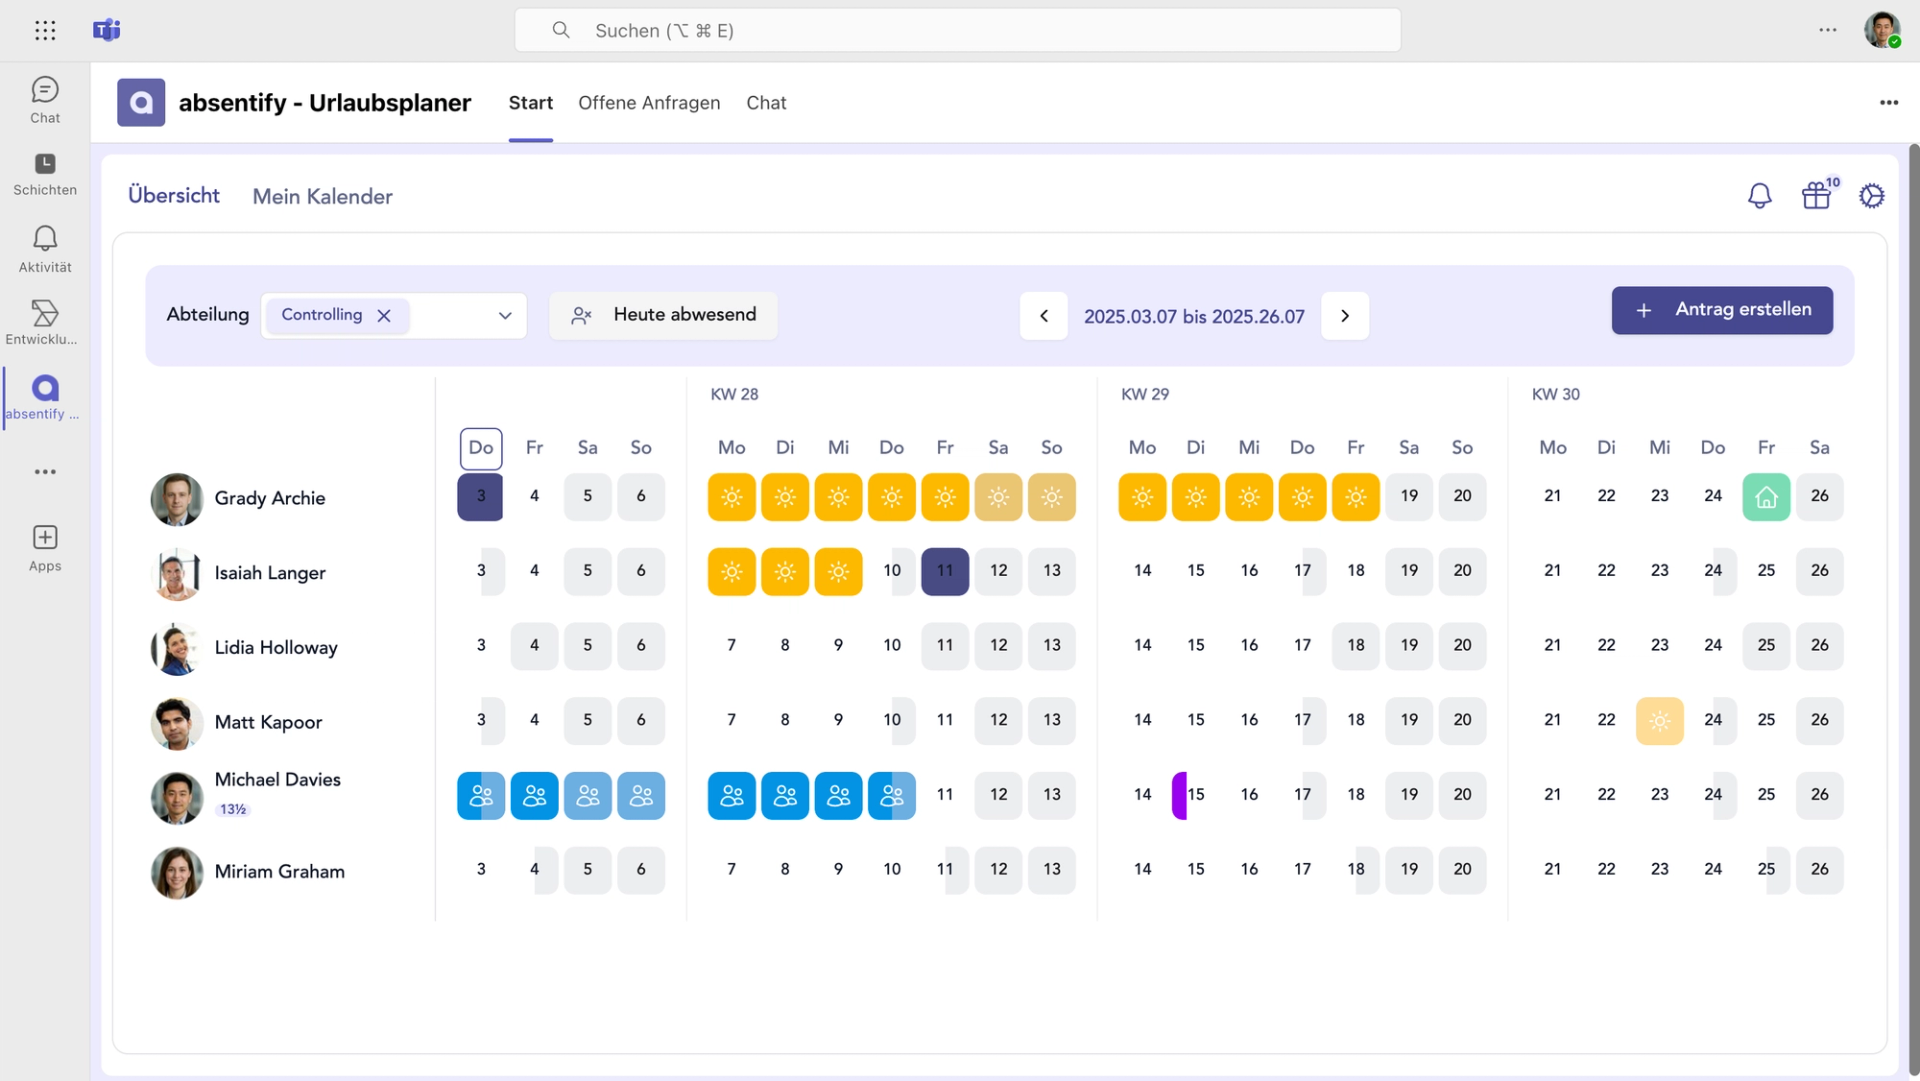
Task: Open the Teams app launcher grid
Action: click(x=45, y=30)
